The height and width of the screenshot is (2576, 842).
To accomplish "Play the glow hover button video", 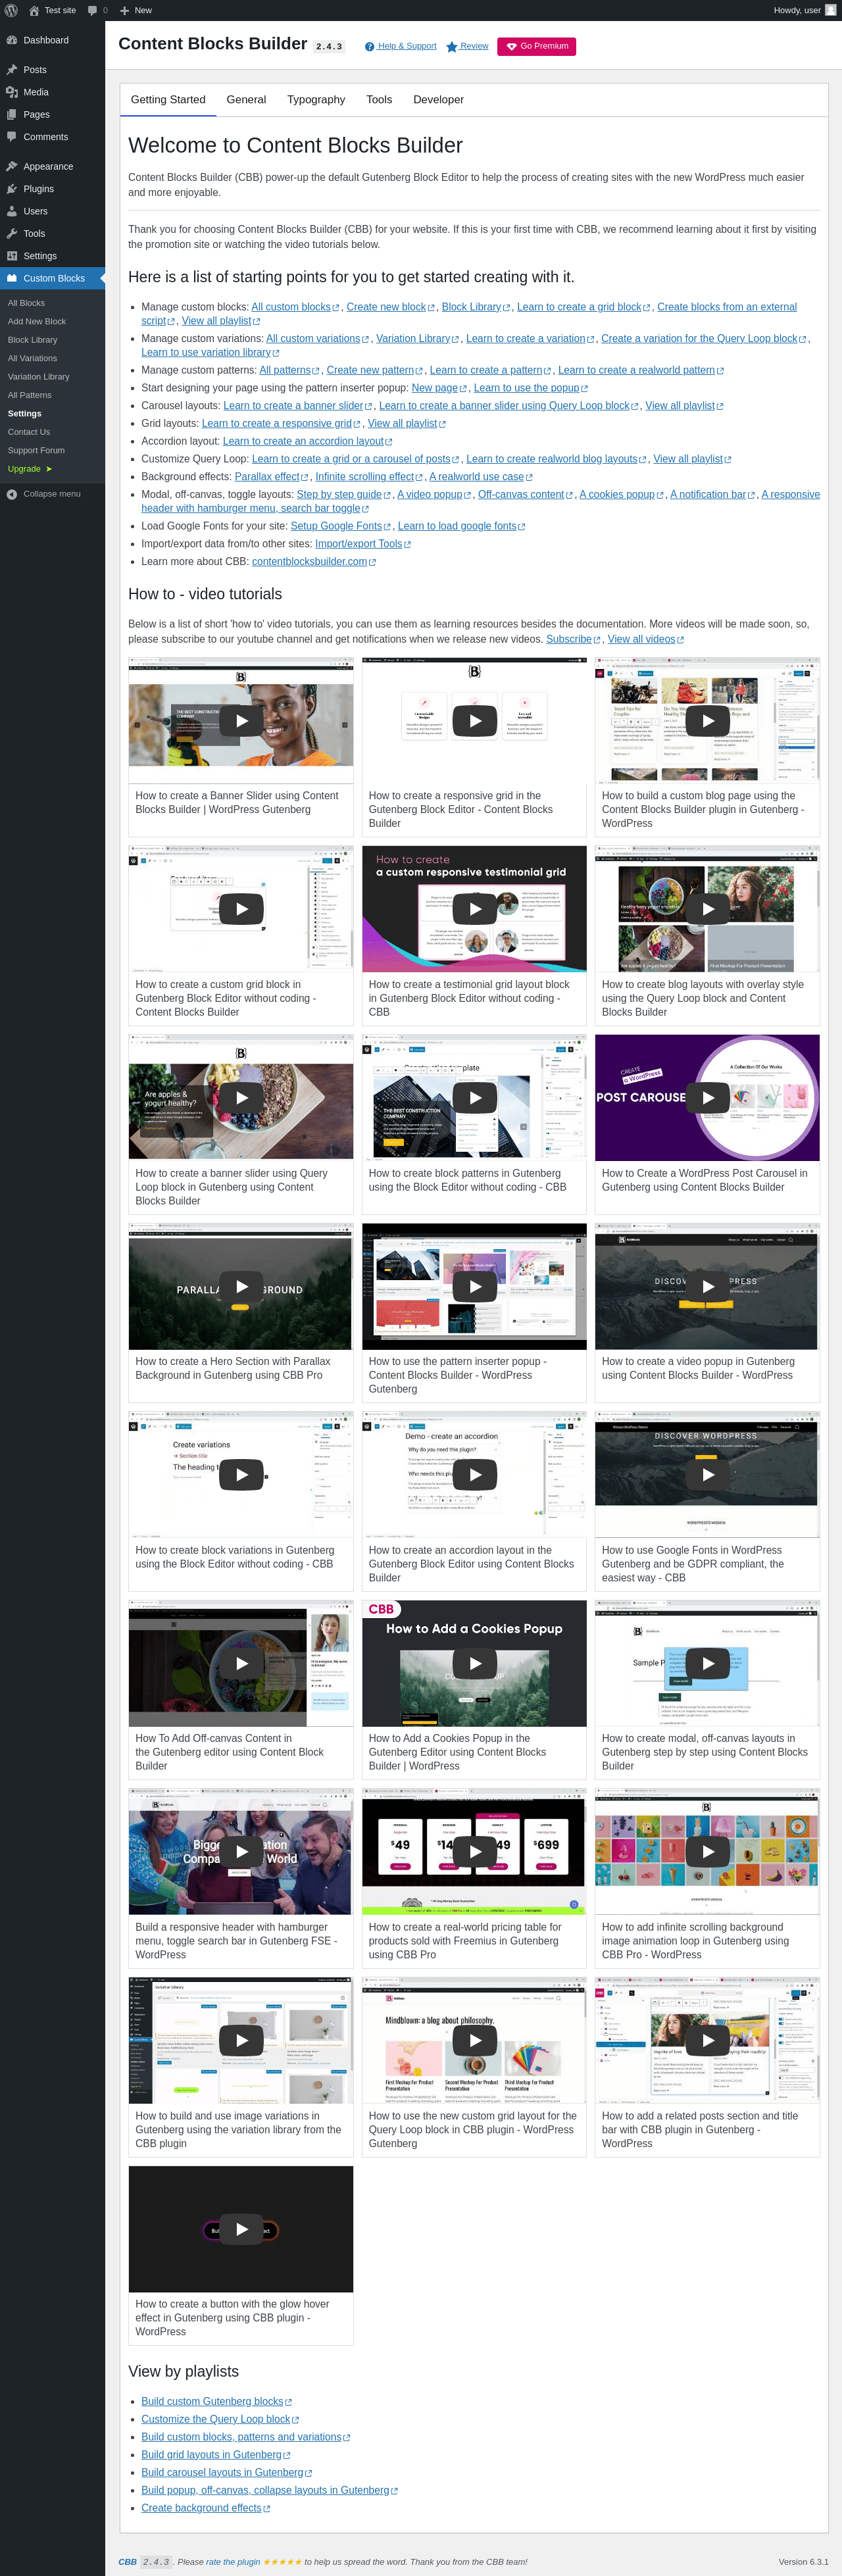I will pyautogui.click(x=241, y=2229).
